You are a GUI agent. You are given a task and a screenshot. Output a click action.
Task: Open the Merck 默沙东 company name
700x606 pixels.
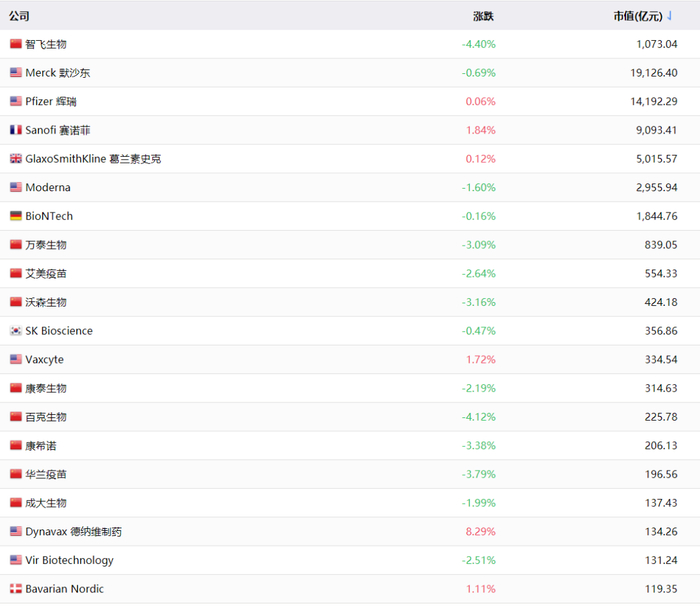click(58, 73)
